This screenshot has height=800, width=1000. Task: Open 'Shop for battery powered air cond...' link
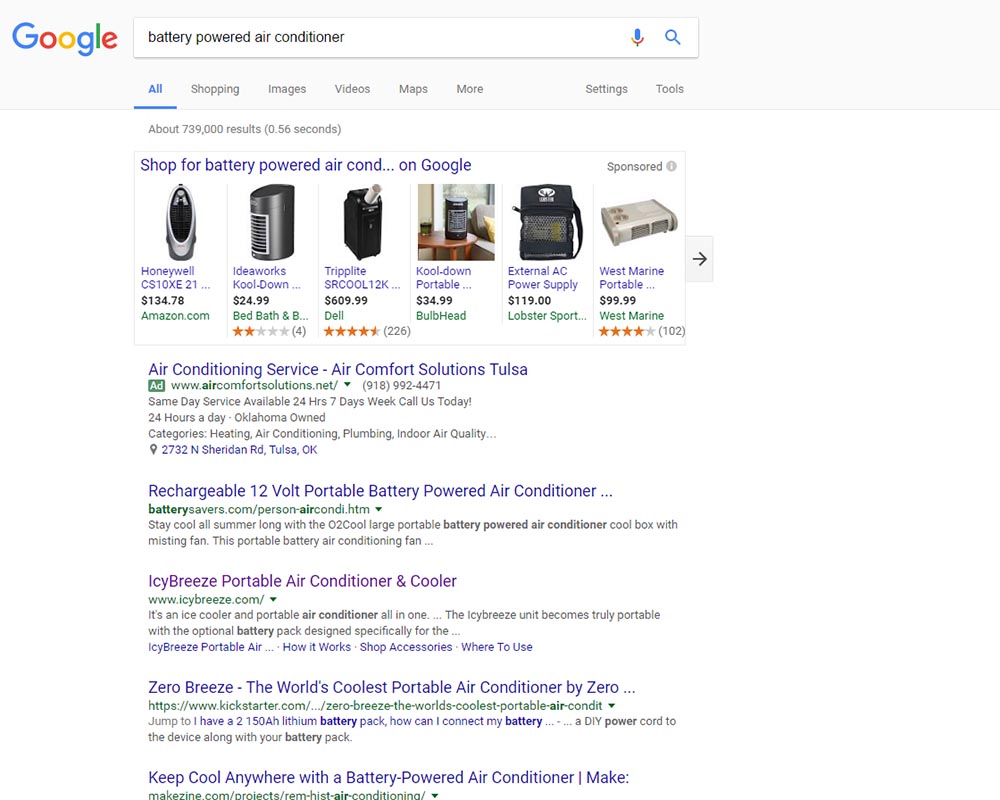pyautogui.click(x=305, y=165)
